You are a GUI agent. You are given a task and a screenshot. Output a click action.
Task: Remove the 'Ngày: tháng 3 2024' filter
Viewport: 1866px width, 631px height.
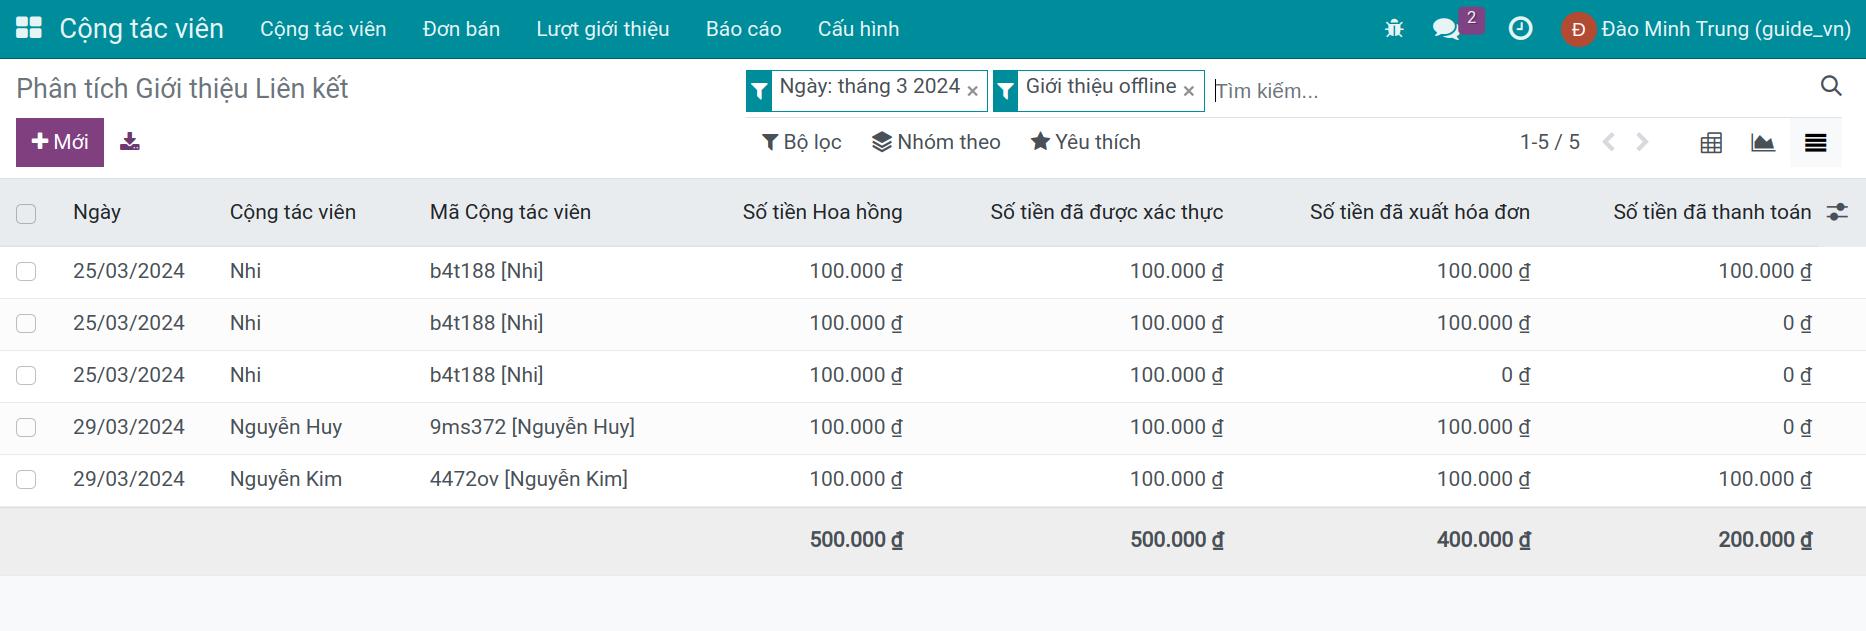[972, 91]
